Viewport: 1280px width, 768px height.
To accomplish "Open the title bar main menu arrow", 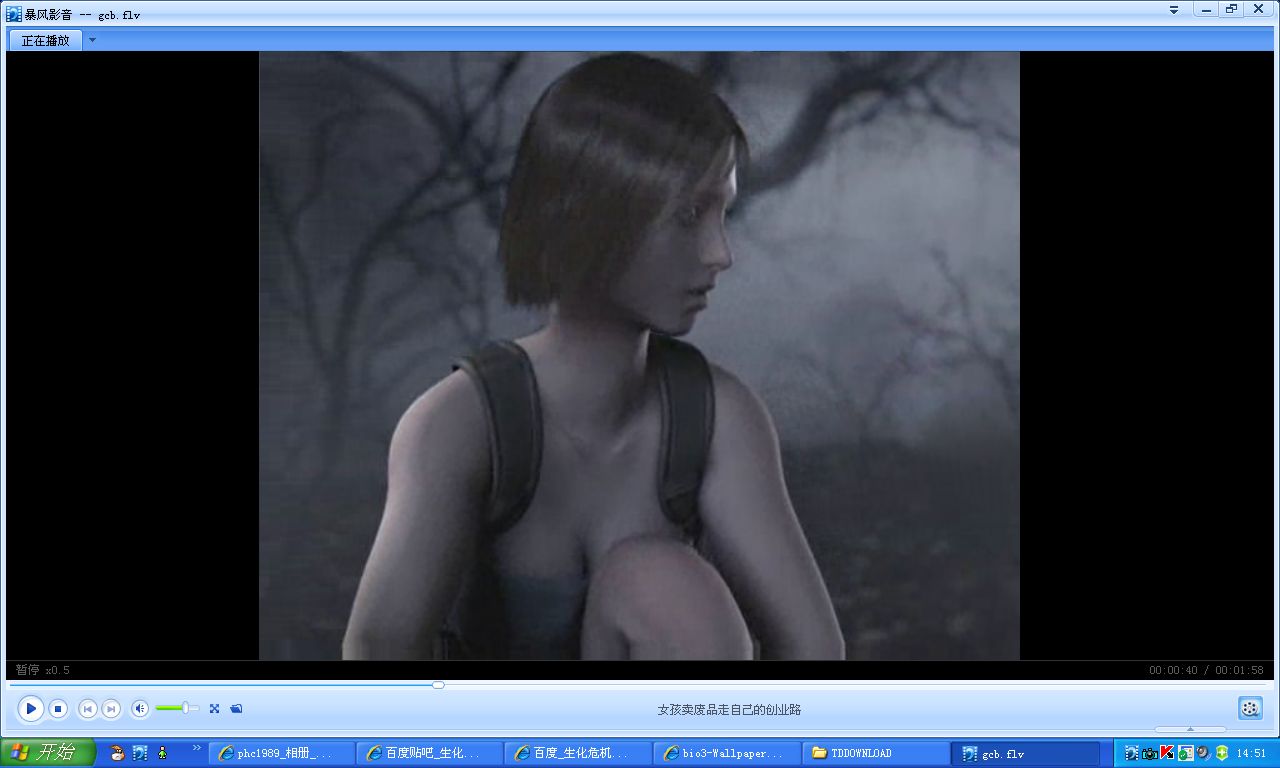I will [1174, 9].
